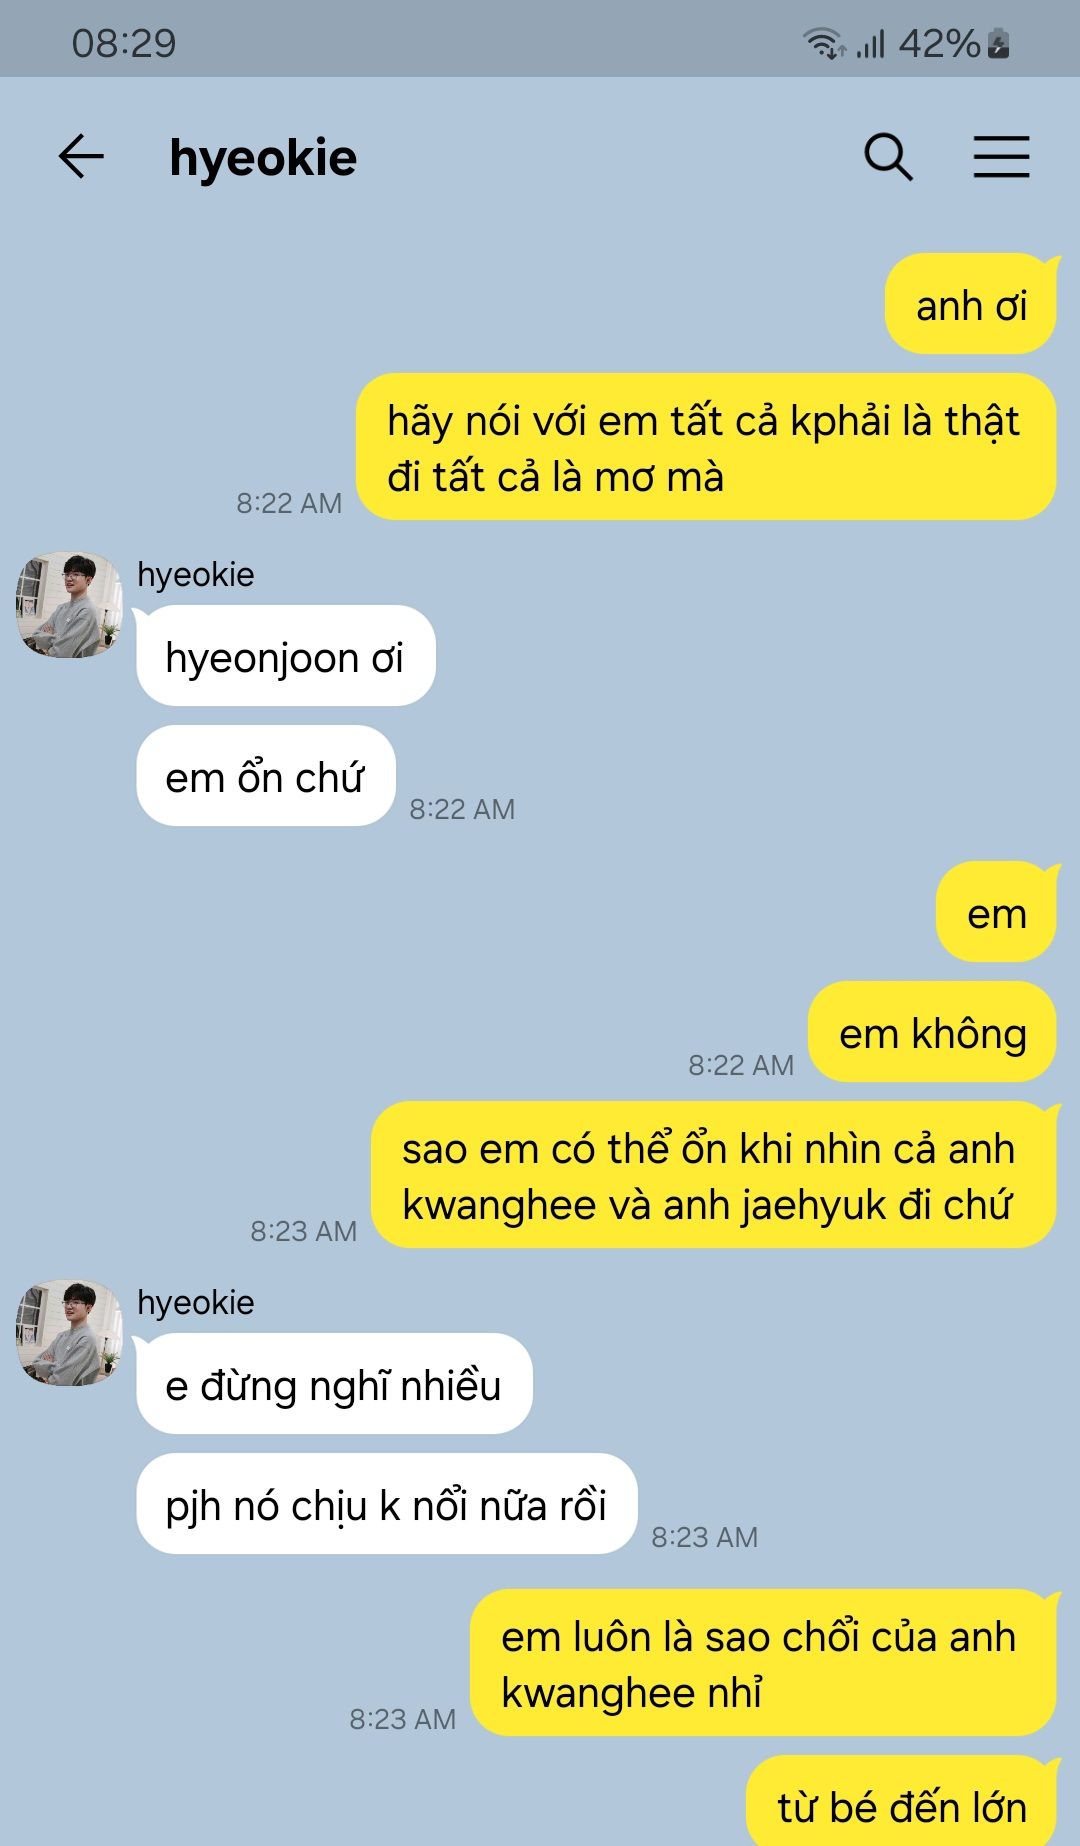The width and height of the screenshot is (1080, 1846).
Task: Tap the Wi-Fi status icon
Action: [824, 43]
